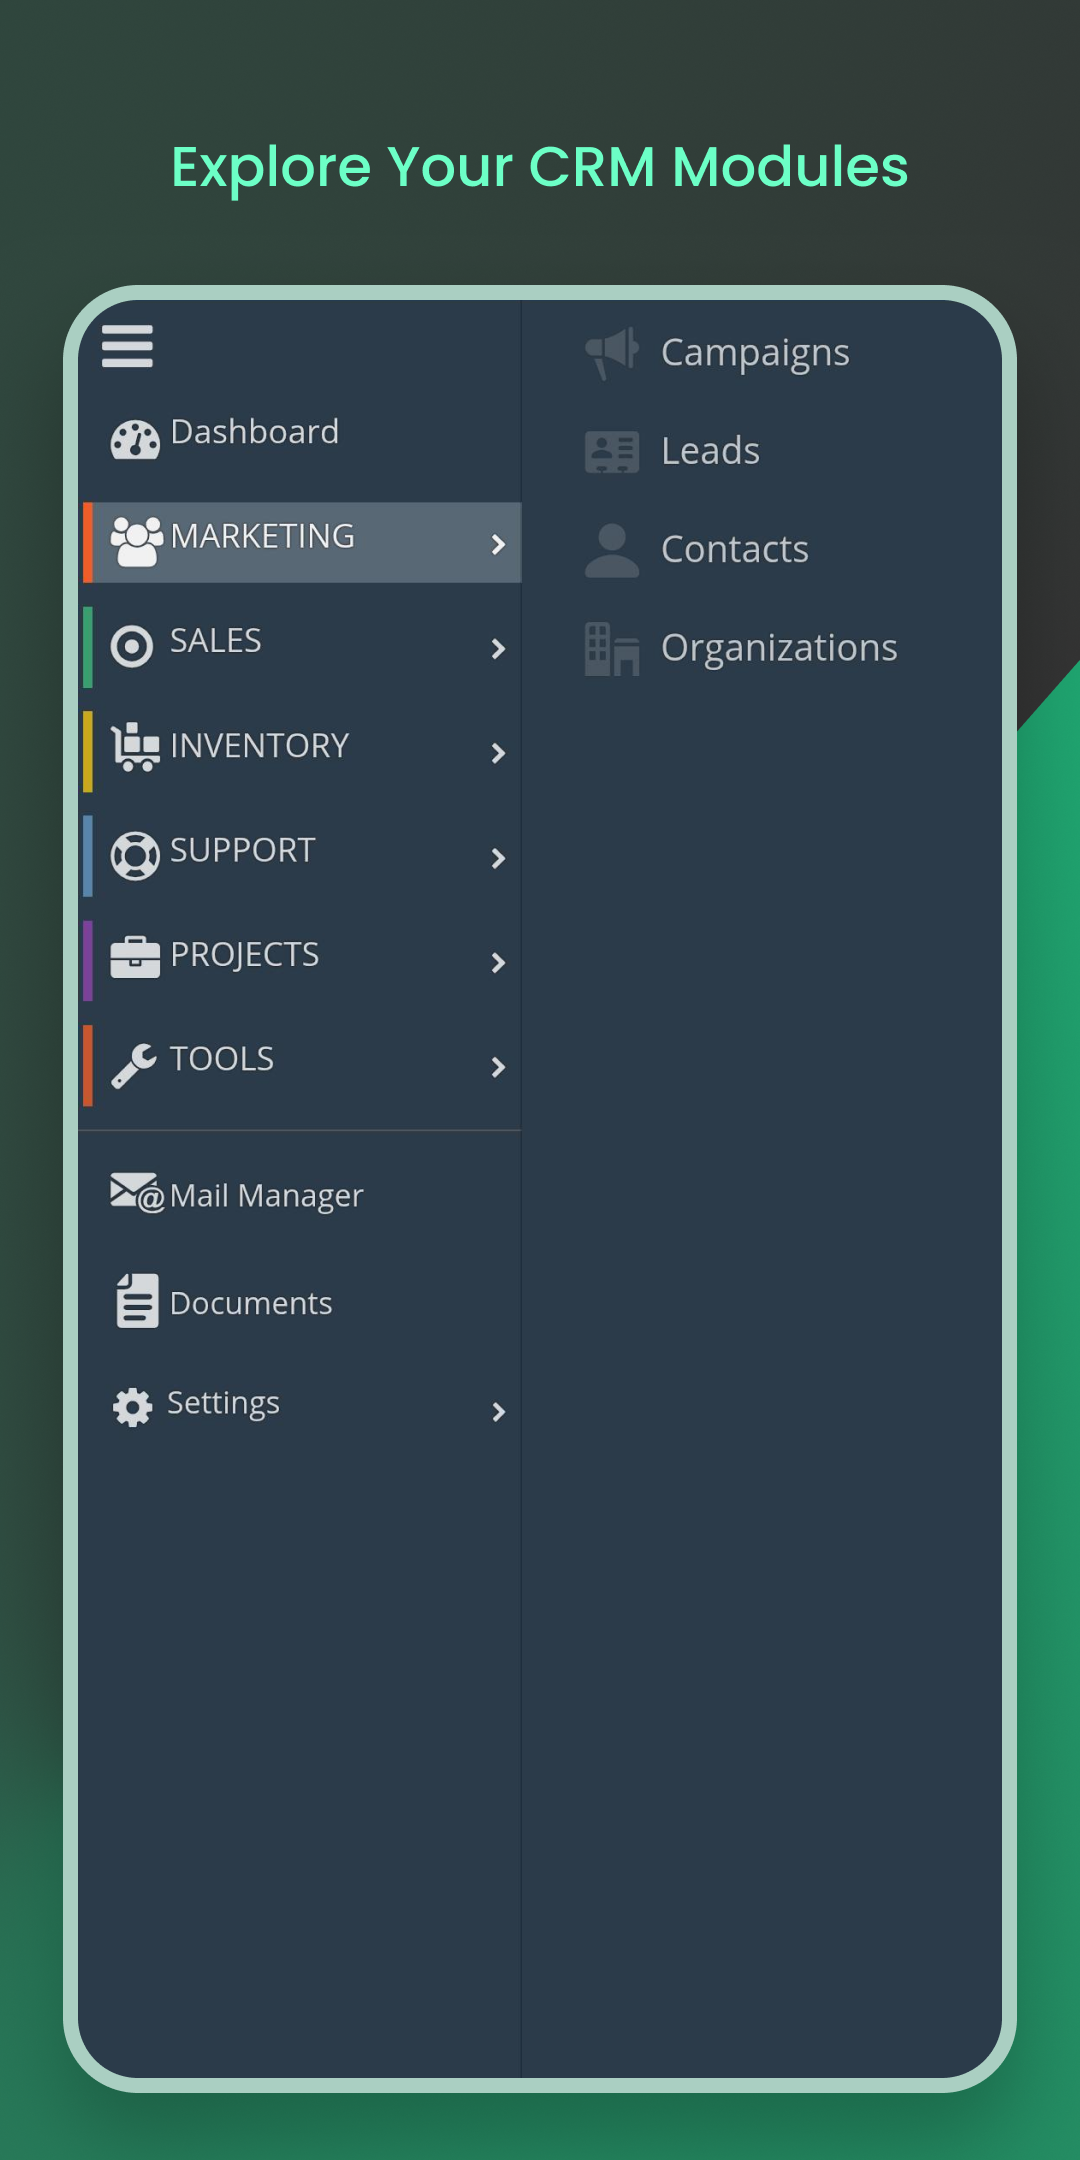Go to Contacts submenu entry
The image size is (1080, 2160).
pyautogui.click(x=735, y=550)
